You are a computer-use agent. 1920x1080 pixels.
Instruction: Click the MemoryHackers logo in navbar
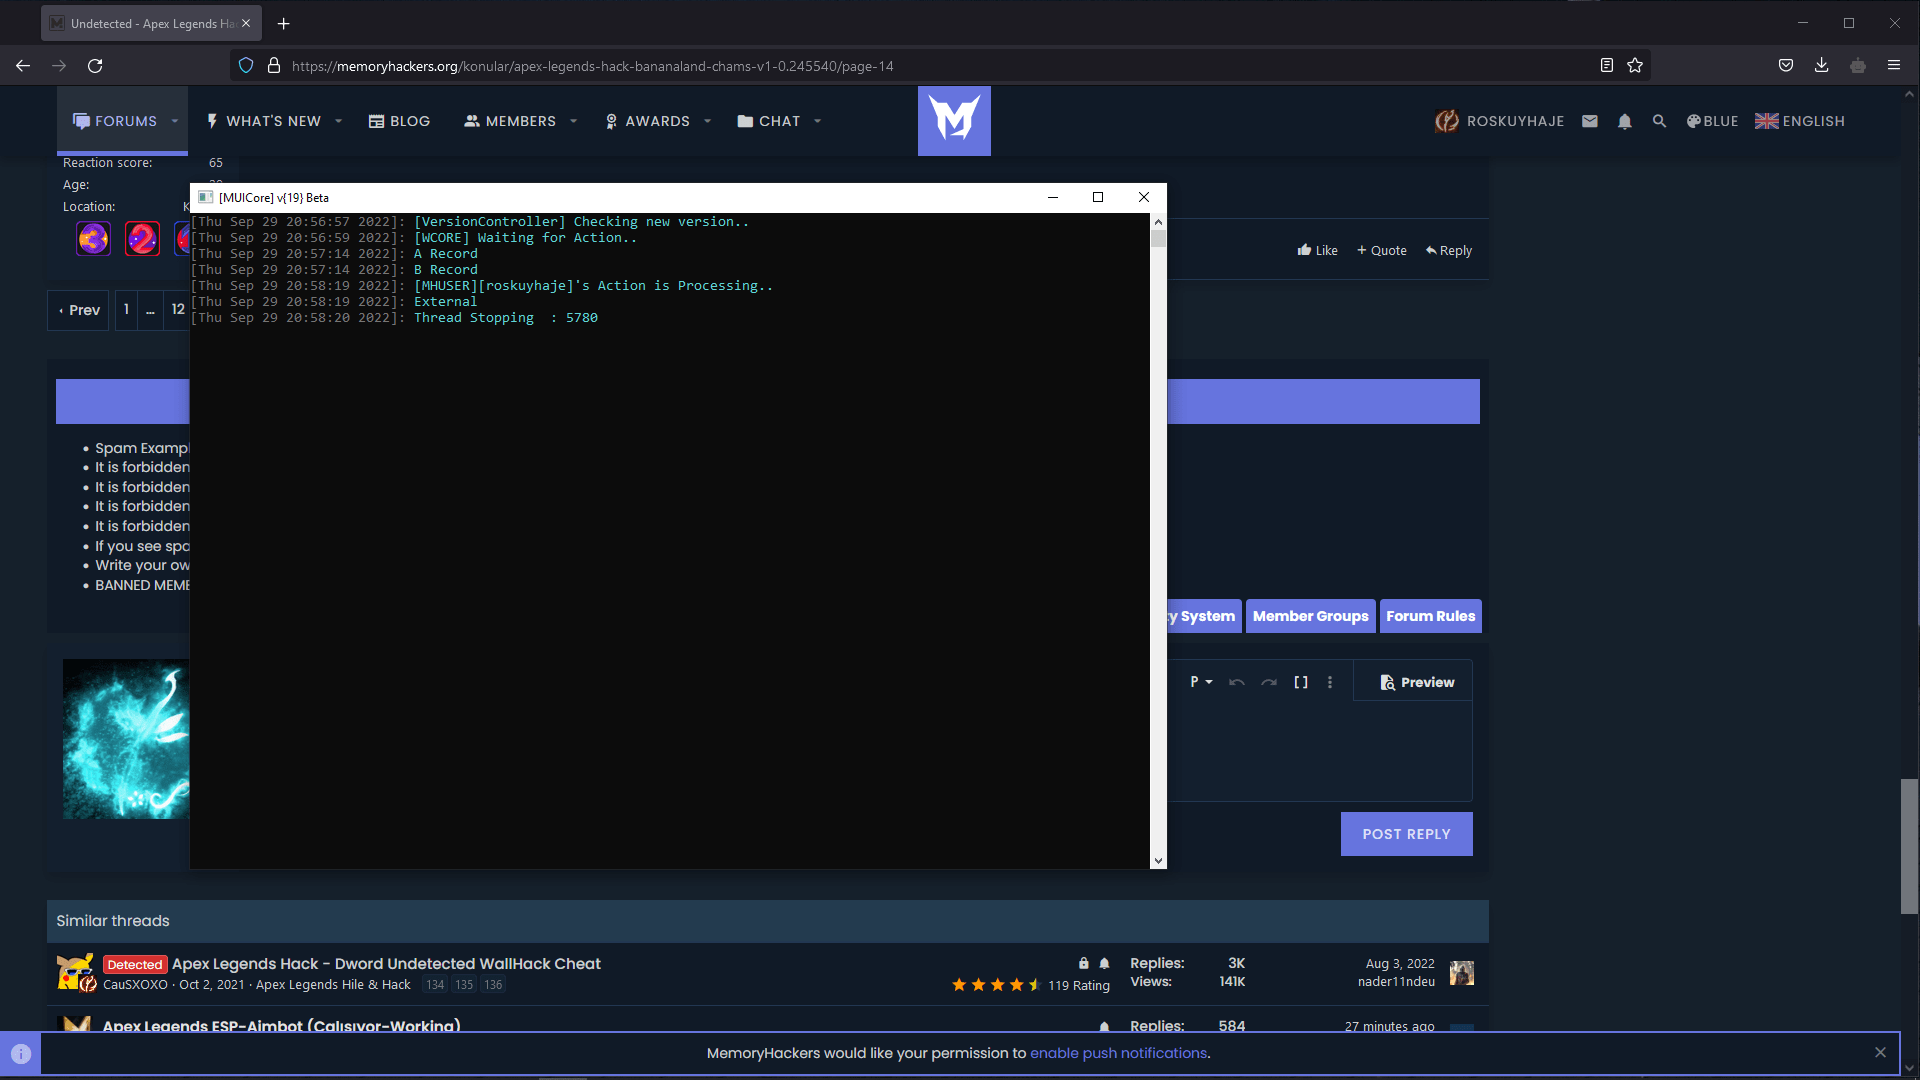pyautogui.click(x=954, y=120)
